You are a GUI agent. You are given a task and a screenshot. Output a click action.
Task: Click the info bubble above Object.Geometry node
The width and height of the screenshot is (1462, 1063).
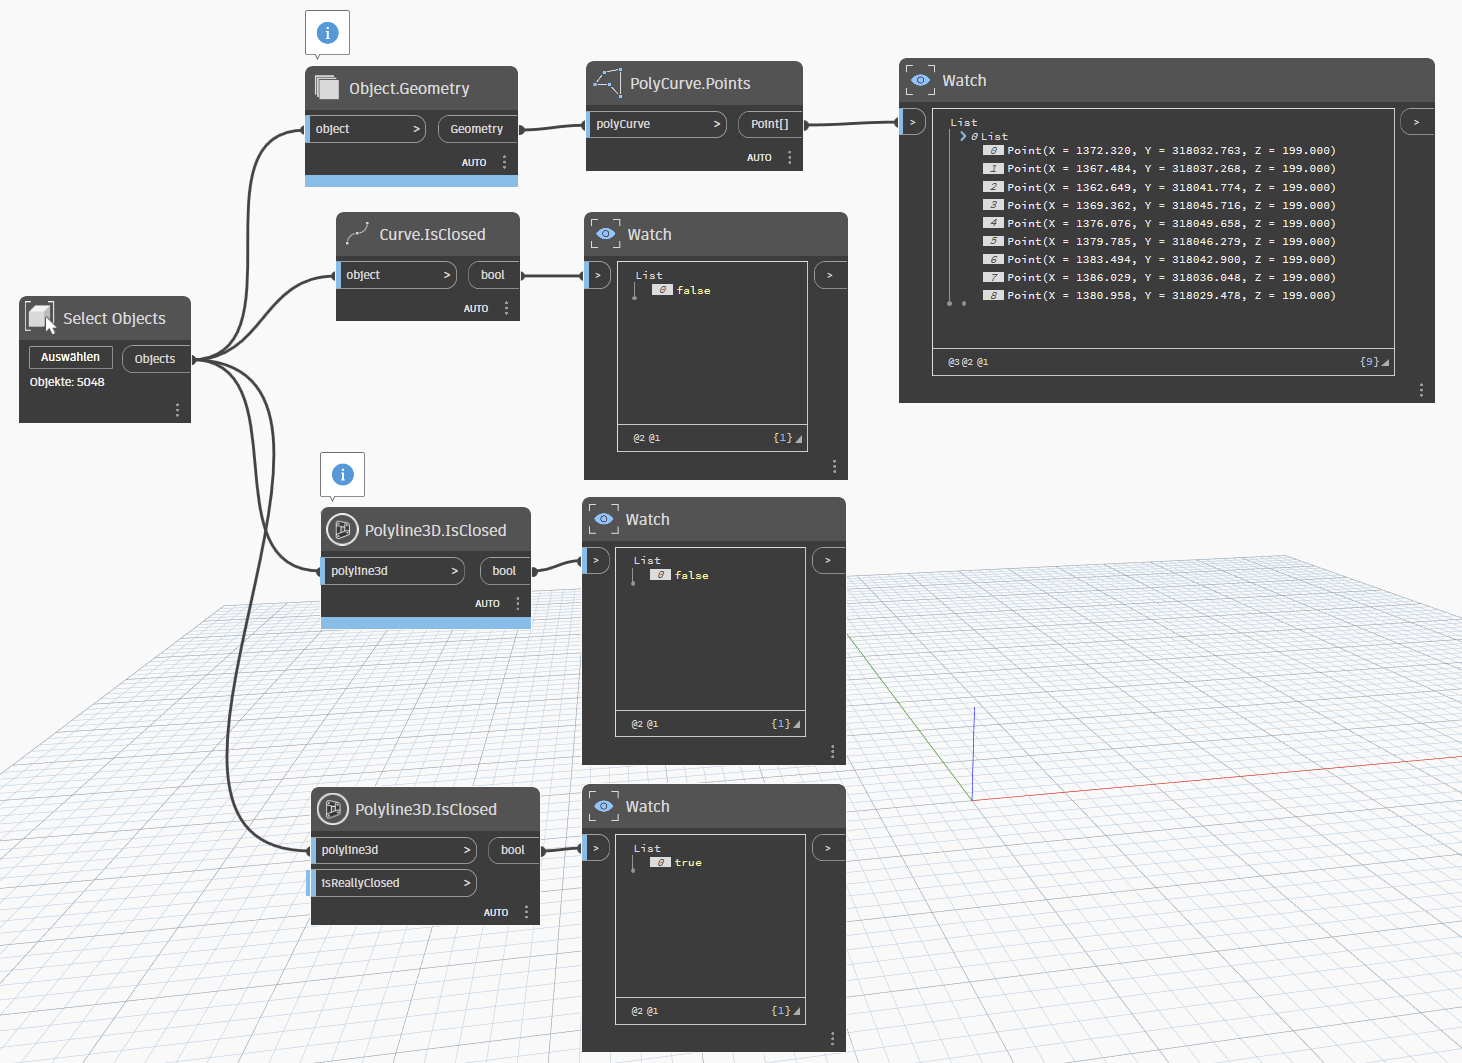pyautogui.click(x=327, y=33)
